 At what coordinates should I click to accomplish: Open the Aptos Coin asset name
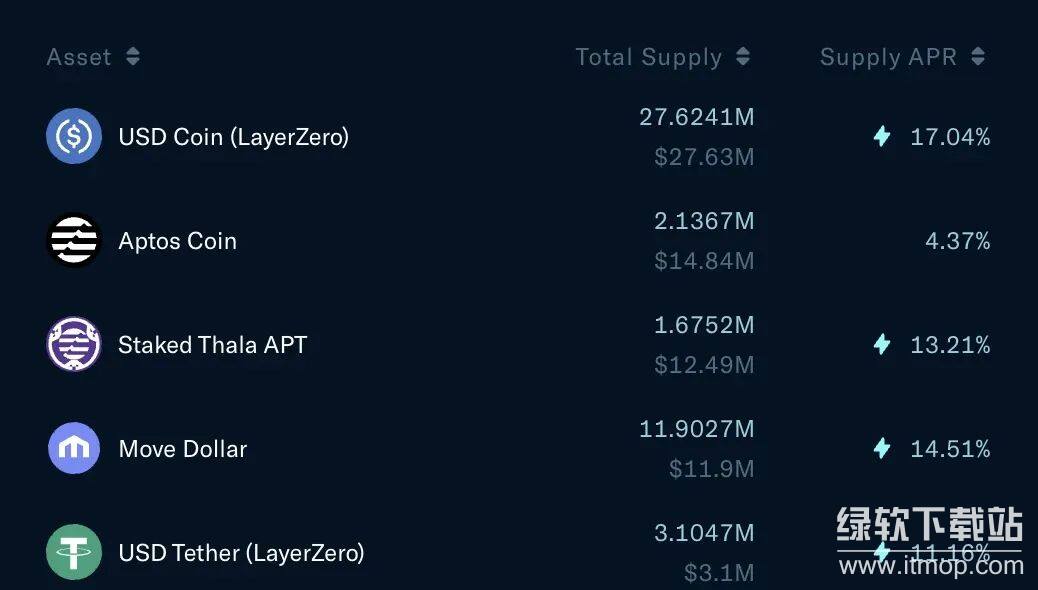[x=178, y=241]
